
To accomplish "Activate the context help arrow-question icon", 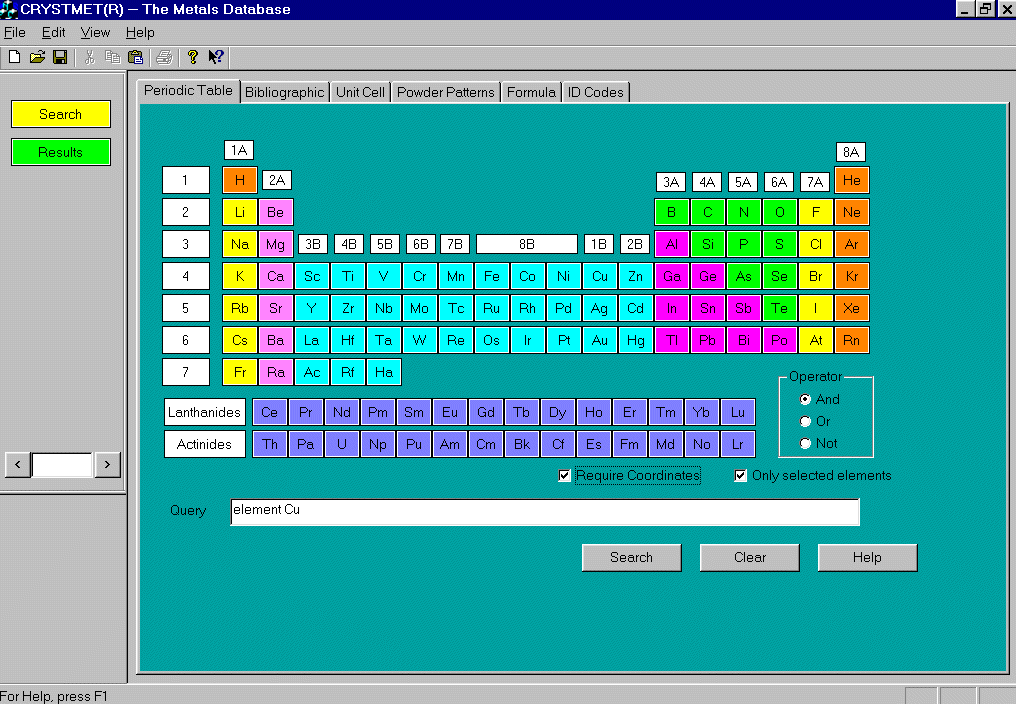I will click(216, 57).
